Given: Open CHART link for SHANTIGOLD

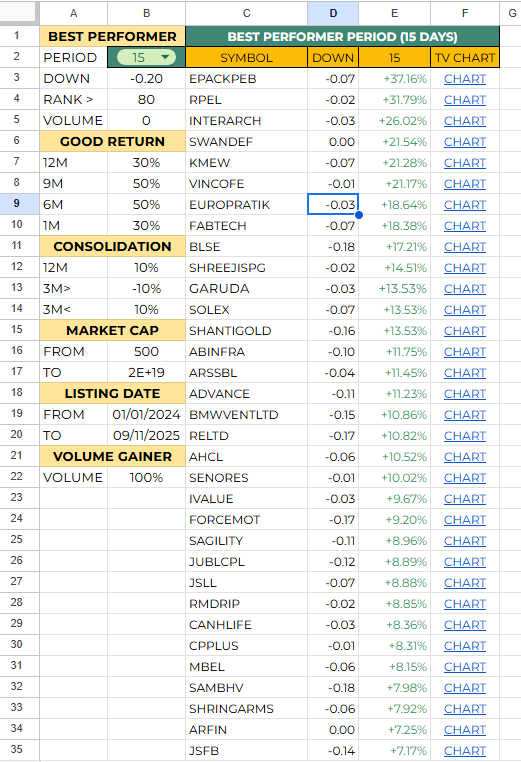Looking at the screenshot, I should pyautogui.click(x=465, y=331).
